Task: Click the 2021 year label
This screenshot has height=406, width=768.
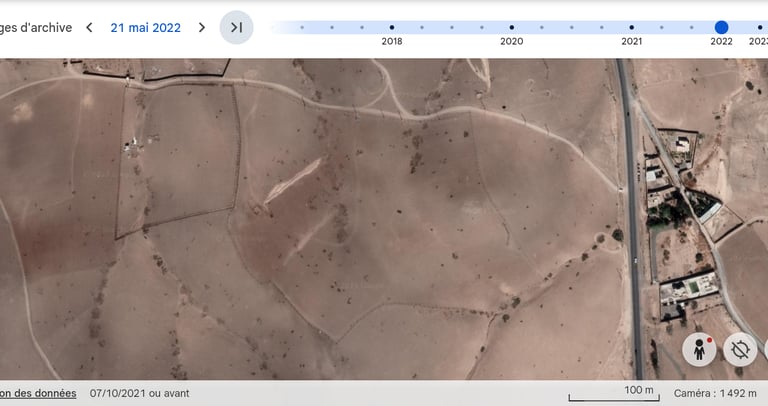Action: click(632, 42)
